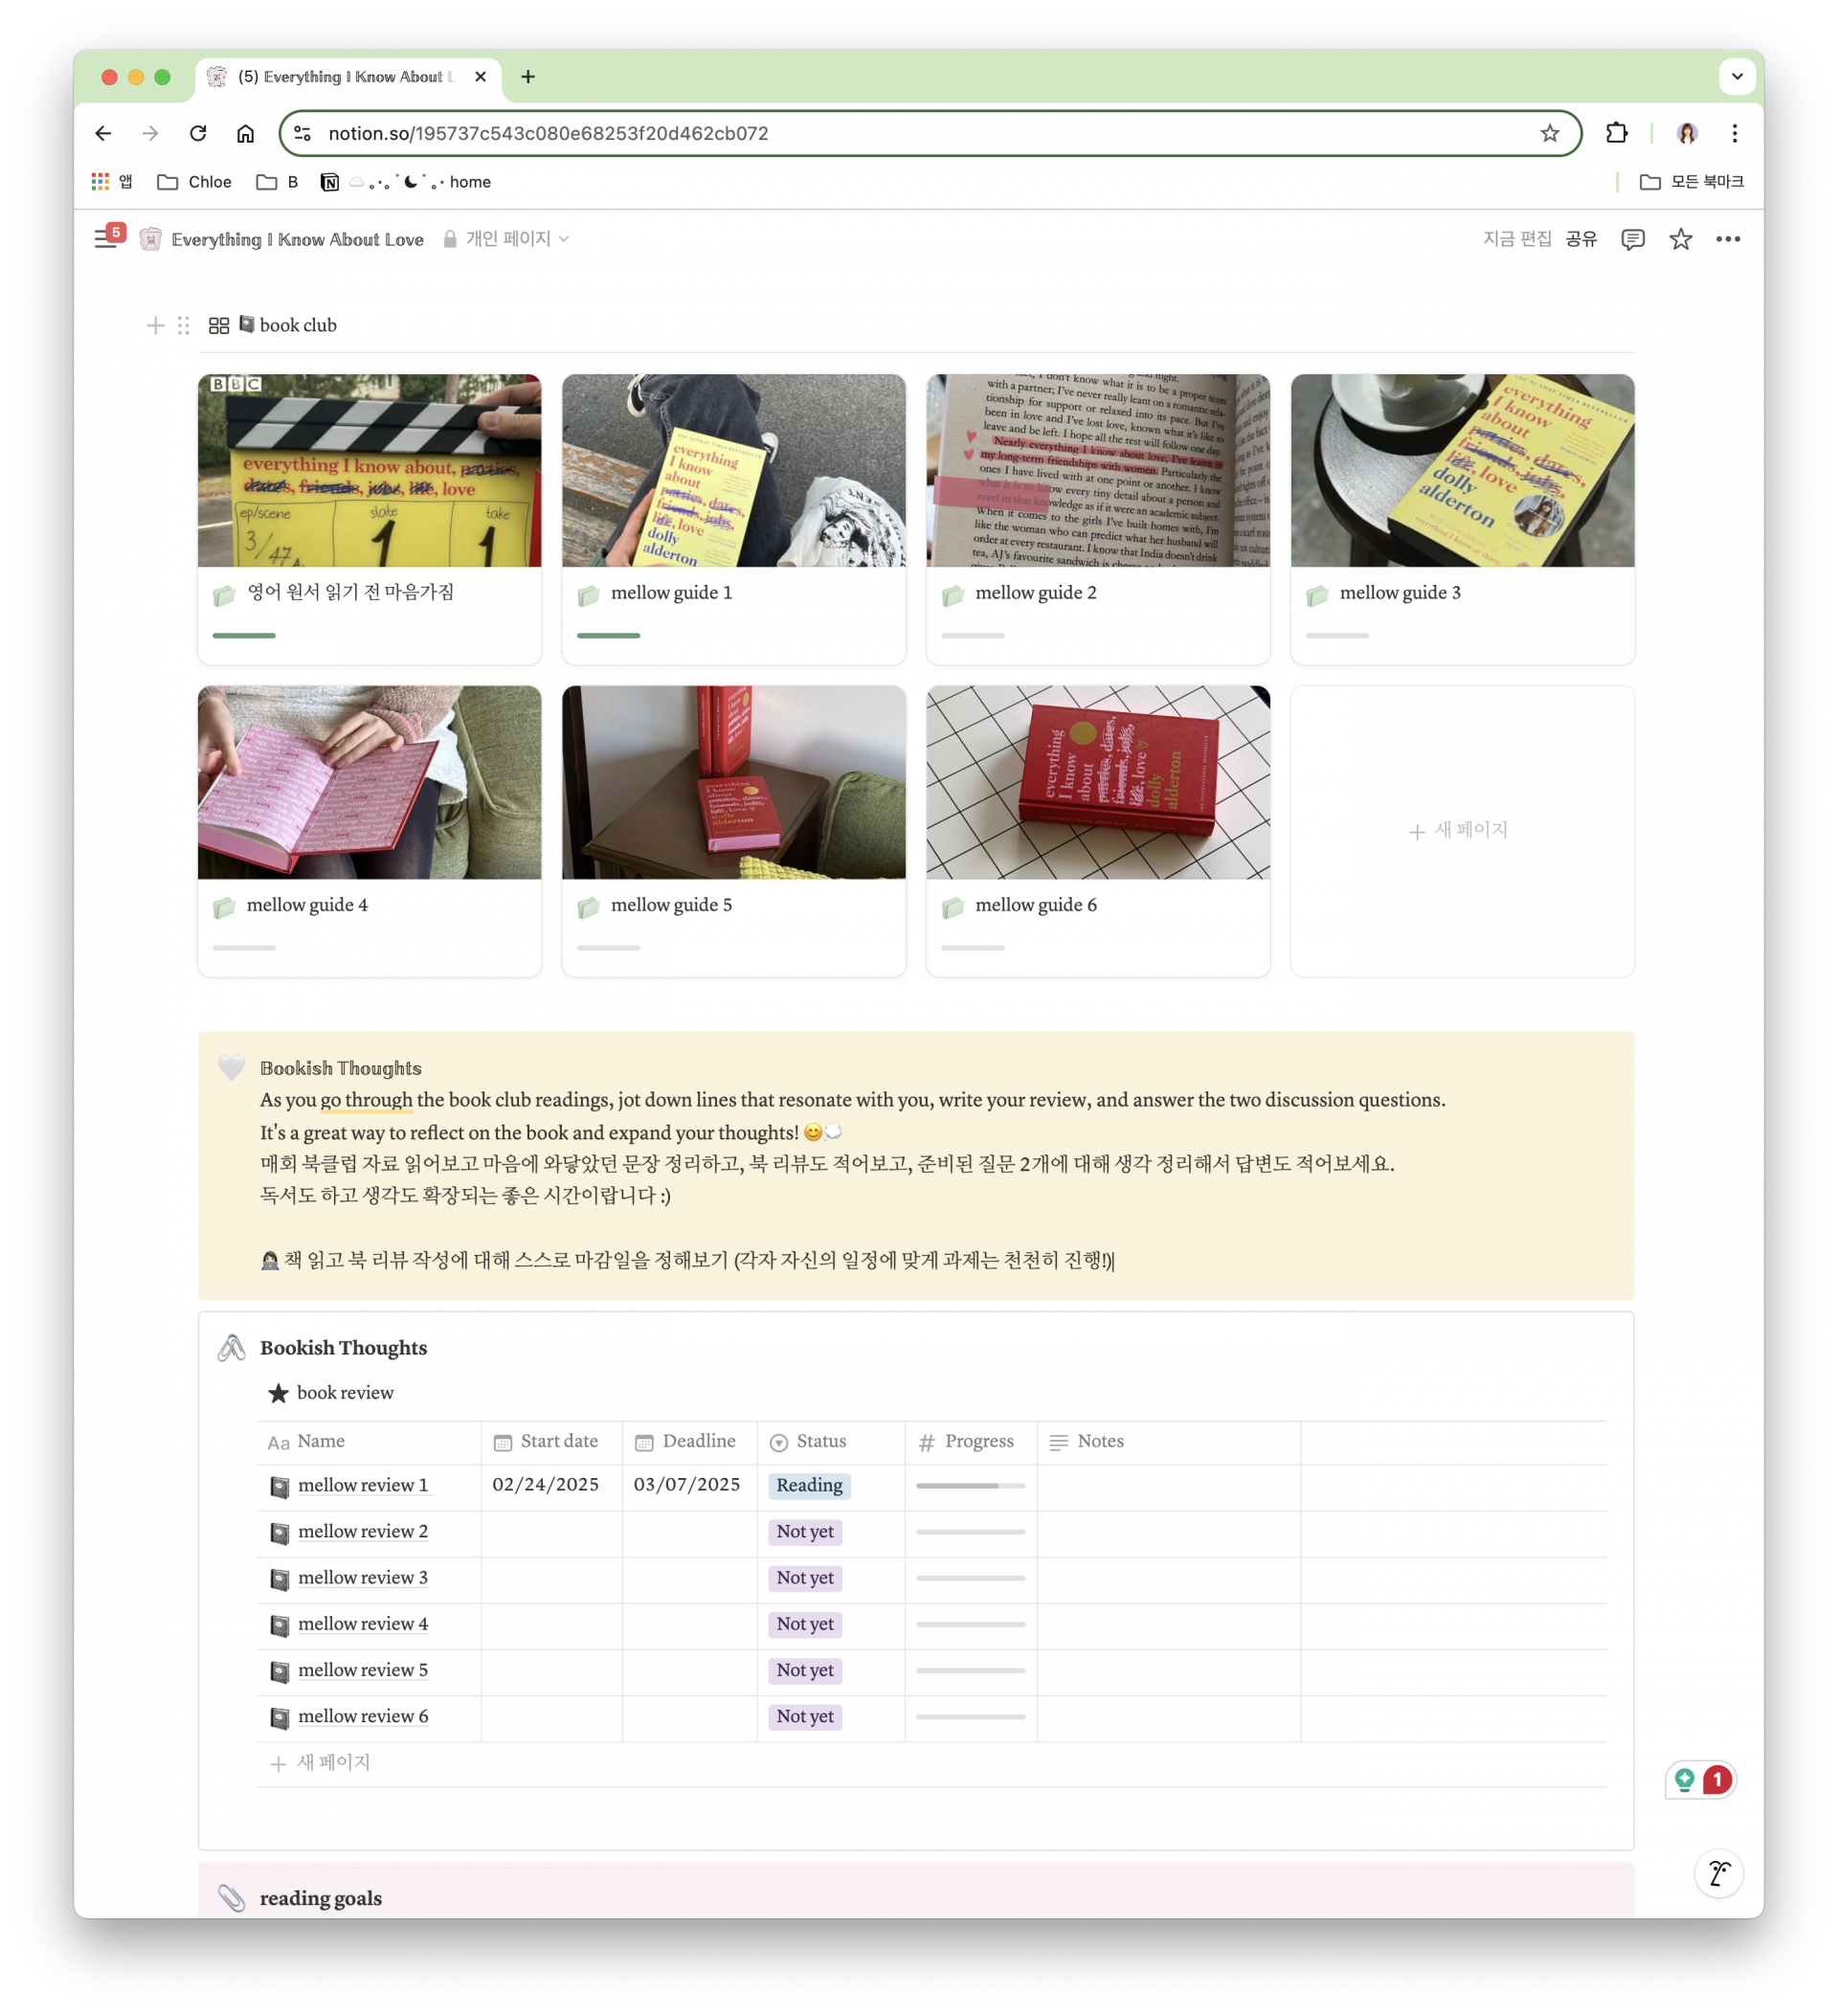Open the Notion sidebar hamburger menu
1838x2016 pixels.
(104, 239)
